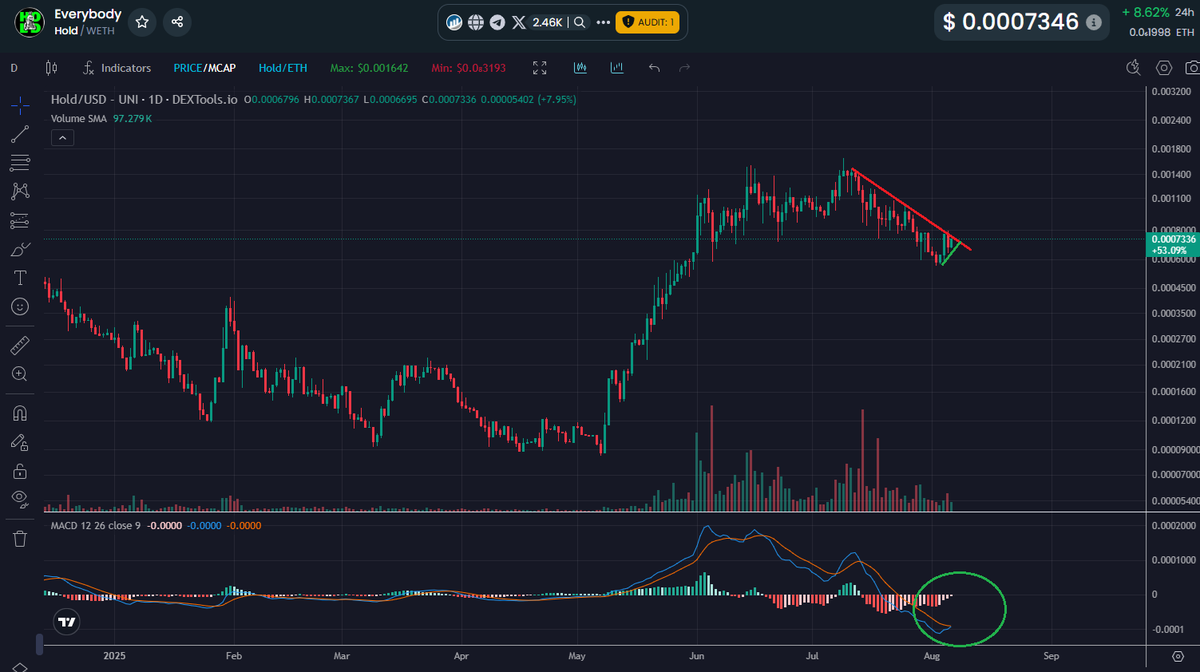This screenshot has height=672, width=1200.
Task: Activate the measure ruler tool
Action: [x=20, y=344]
